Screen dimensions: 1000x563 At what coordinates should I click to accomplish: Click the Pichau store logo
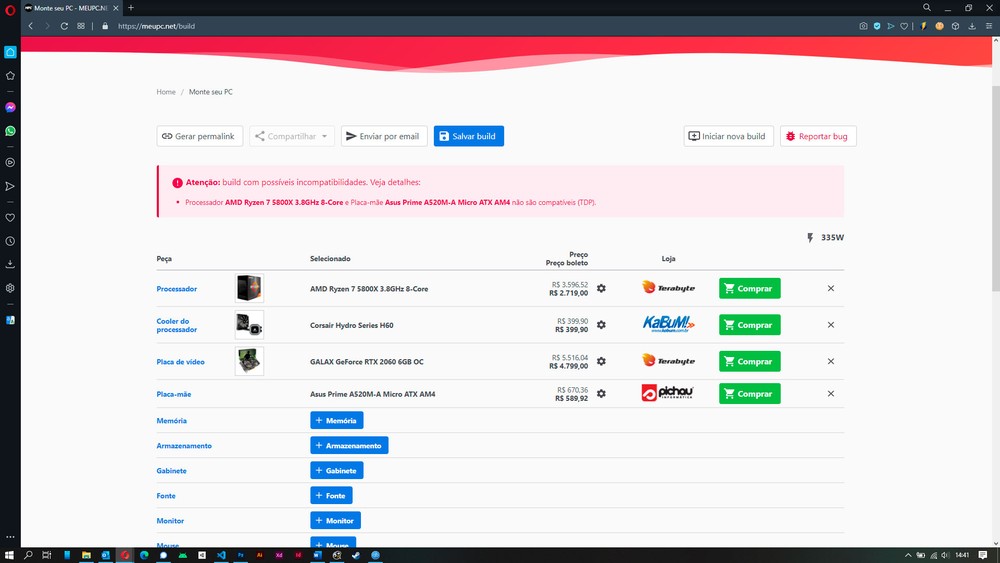pos(667,393)
